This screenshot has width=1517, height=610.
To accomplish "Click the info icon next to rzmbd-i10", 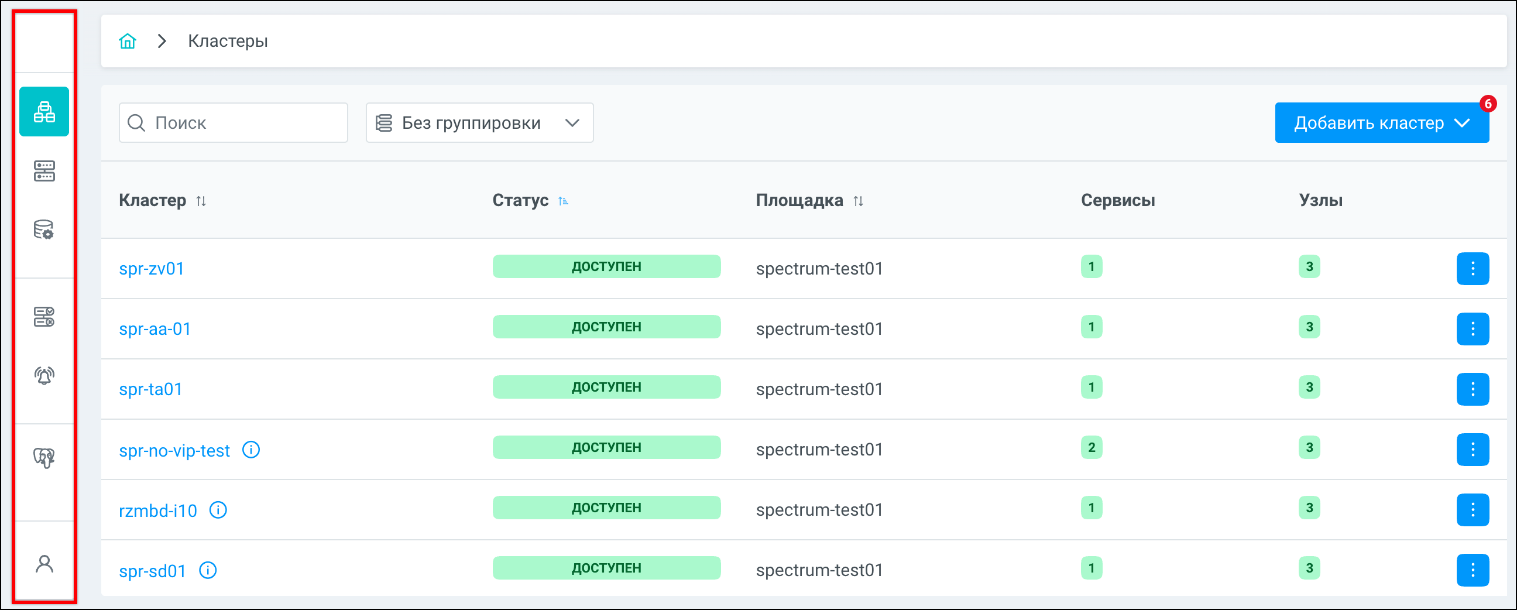I will [x=218, y=510].
